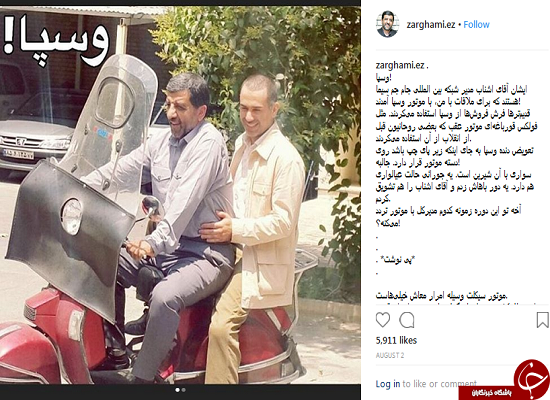Click the heart like icon
This screenshot has height=400, width=550.
[383, 320]
